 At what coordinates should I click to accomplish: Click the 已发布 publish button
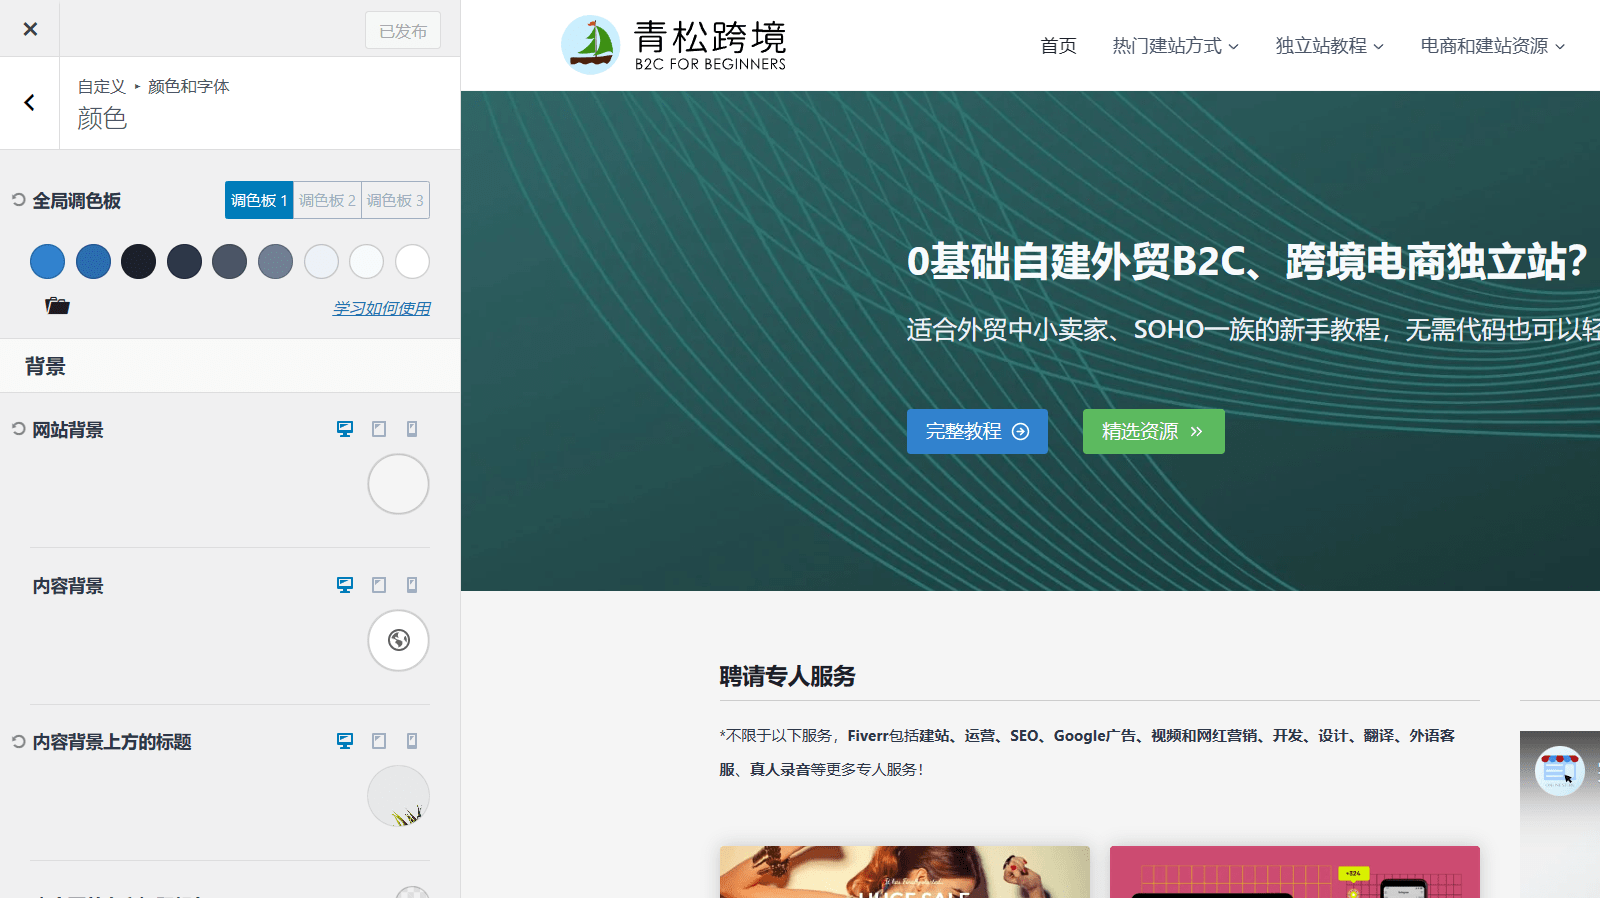click(403, 31)
